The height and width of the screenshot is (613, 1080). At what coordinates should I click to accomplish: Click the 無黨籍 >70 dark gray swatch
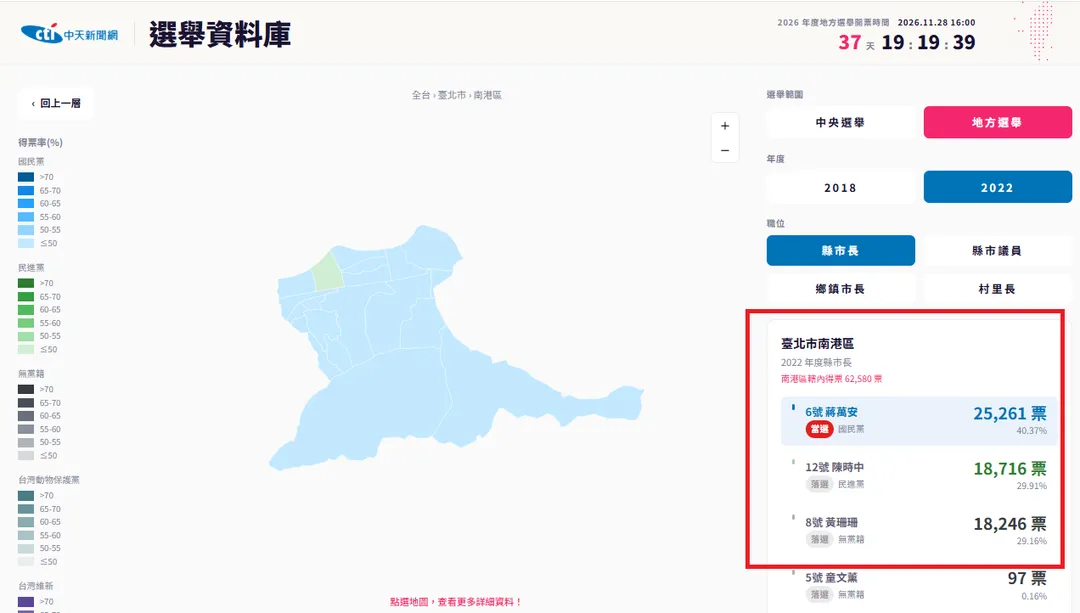click(x=26, y=389)
